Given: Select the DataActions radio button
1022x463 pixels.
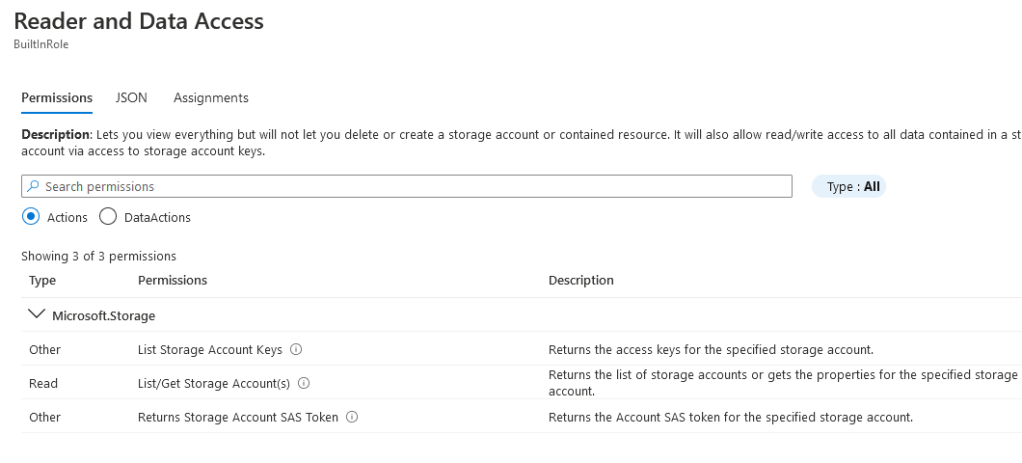Looking at the screenshot, I should point(108,217).
